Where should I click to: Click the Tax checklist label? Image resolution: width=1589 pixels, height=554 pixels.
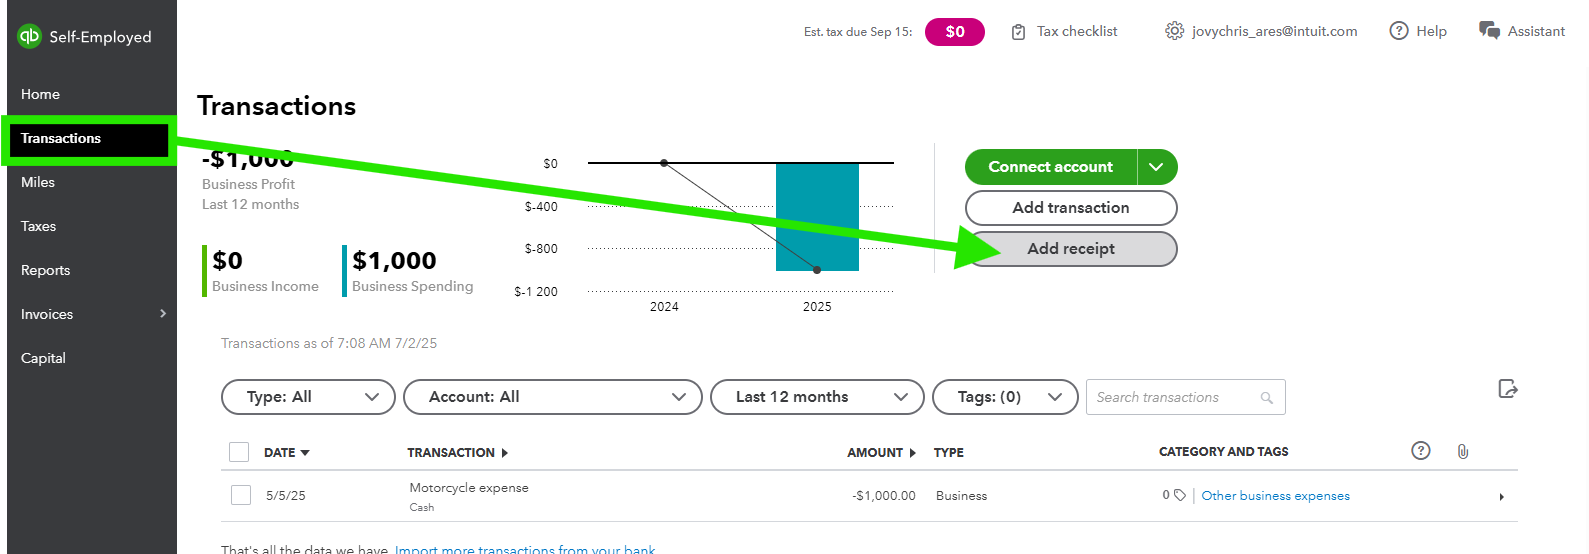(x=1077, y=31)
